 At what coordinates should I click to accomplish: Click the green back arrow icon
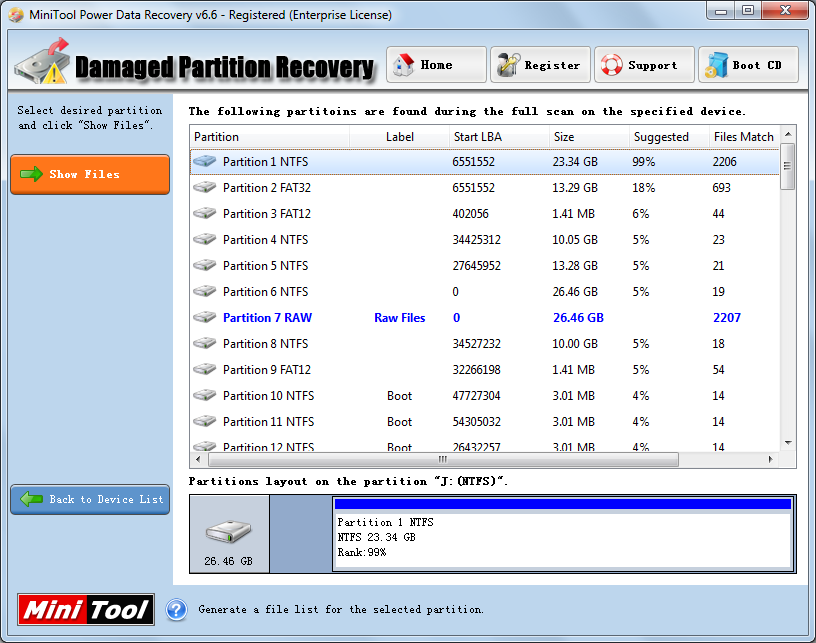pyautogui.click(x=31, y=499)
